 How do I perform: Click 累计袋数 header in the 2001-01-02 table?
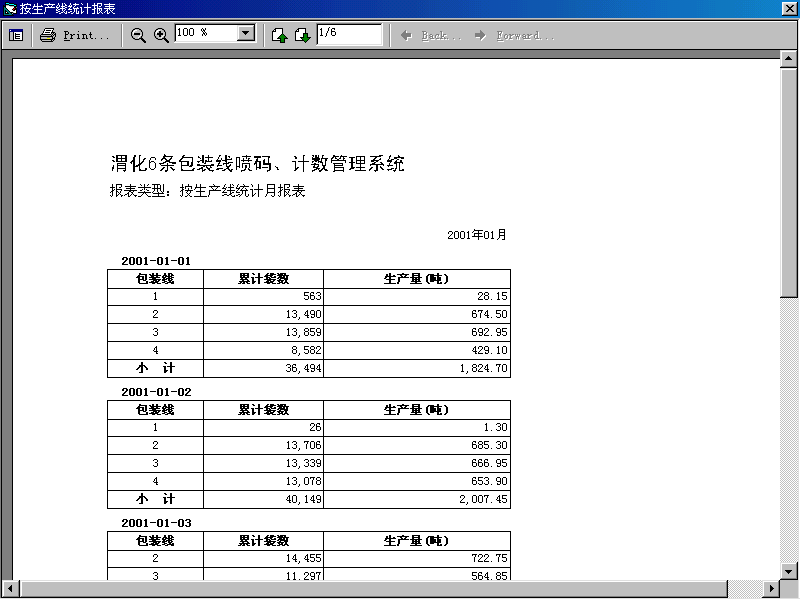coord(263,410)
